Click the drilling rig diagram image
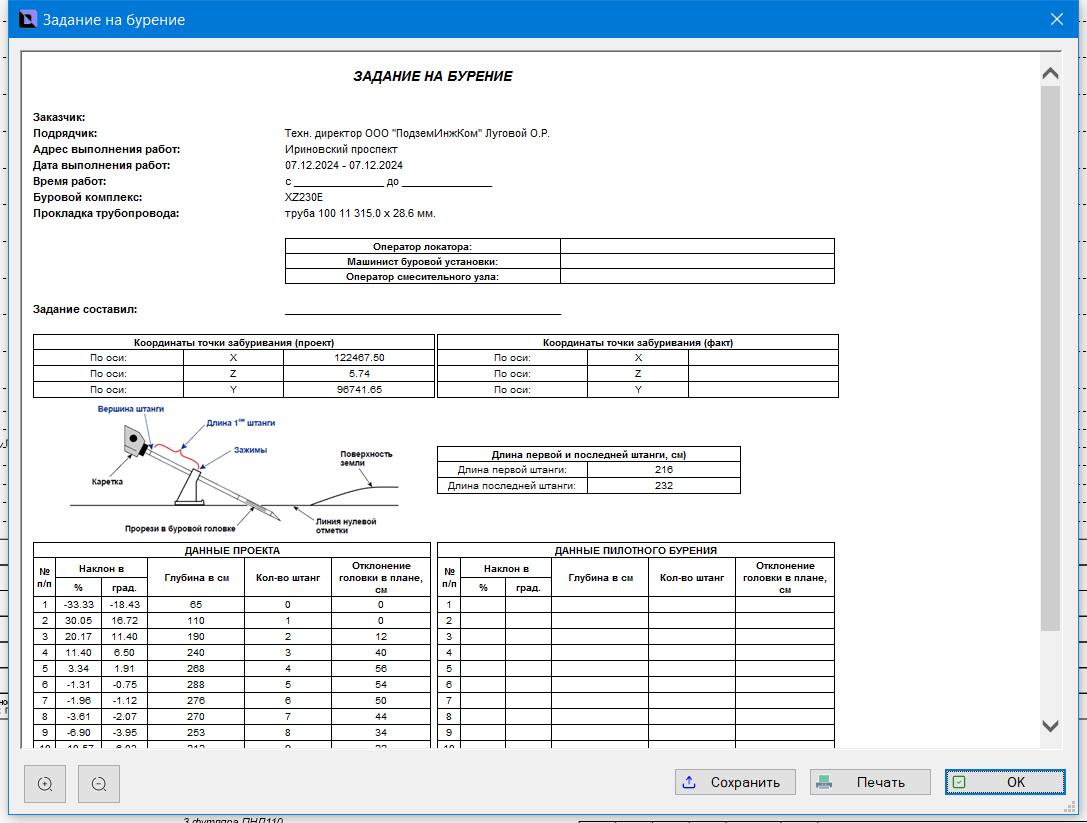The height and width of the screenshot is (823, 1087). (234, 470)
